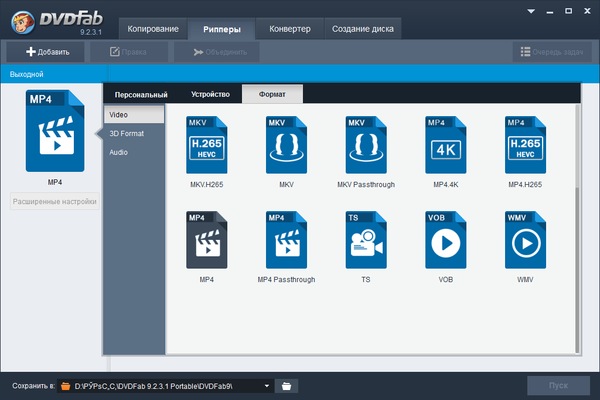The height and width of the screenshot is (400, 600).
Task: Choose the MKV format icon
Action: [286, 147]
